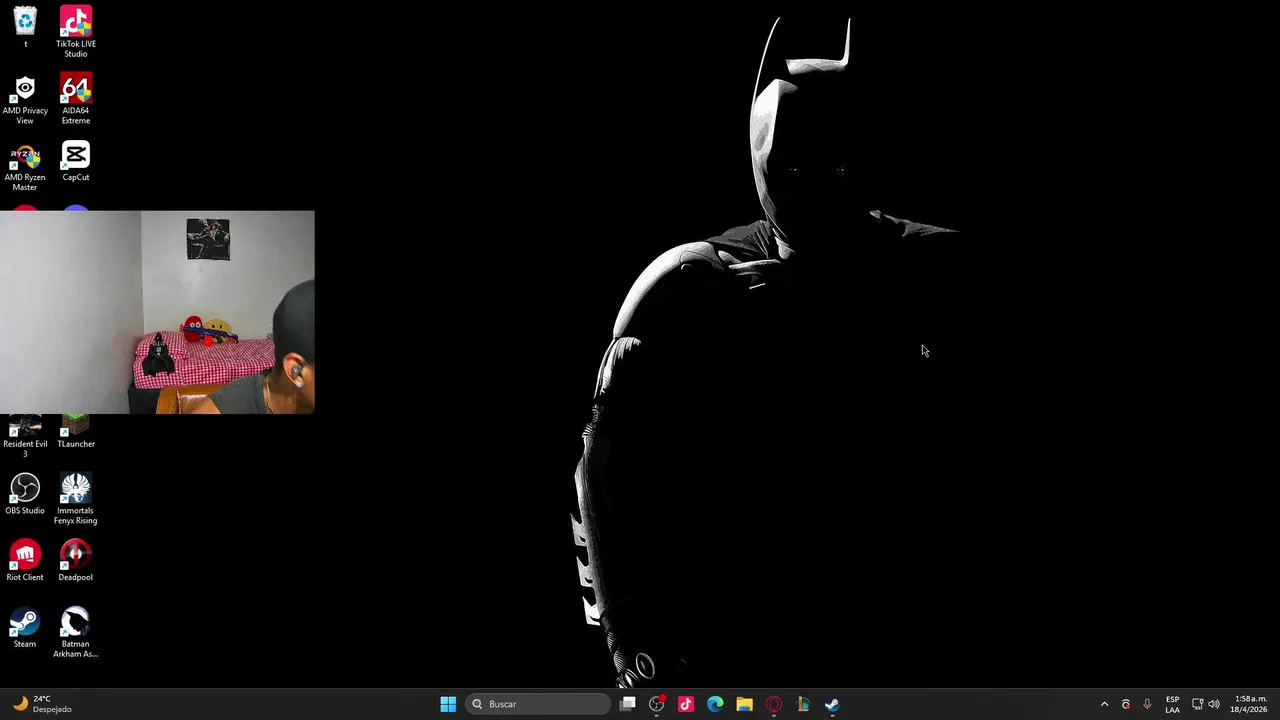Open Opera GX from the taskbar
Image resolution: width=1280 pixels, height=720 pixels.
point(774,704)
